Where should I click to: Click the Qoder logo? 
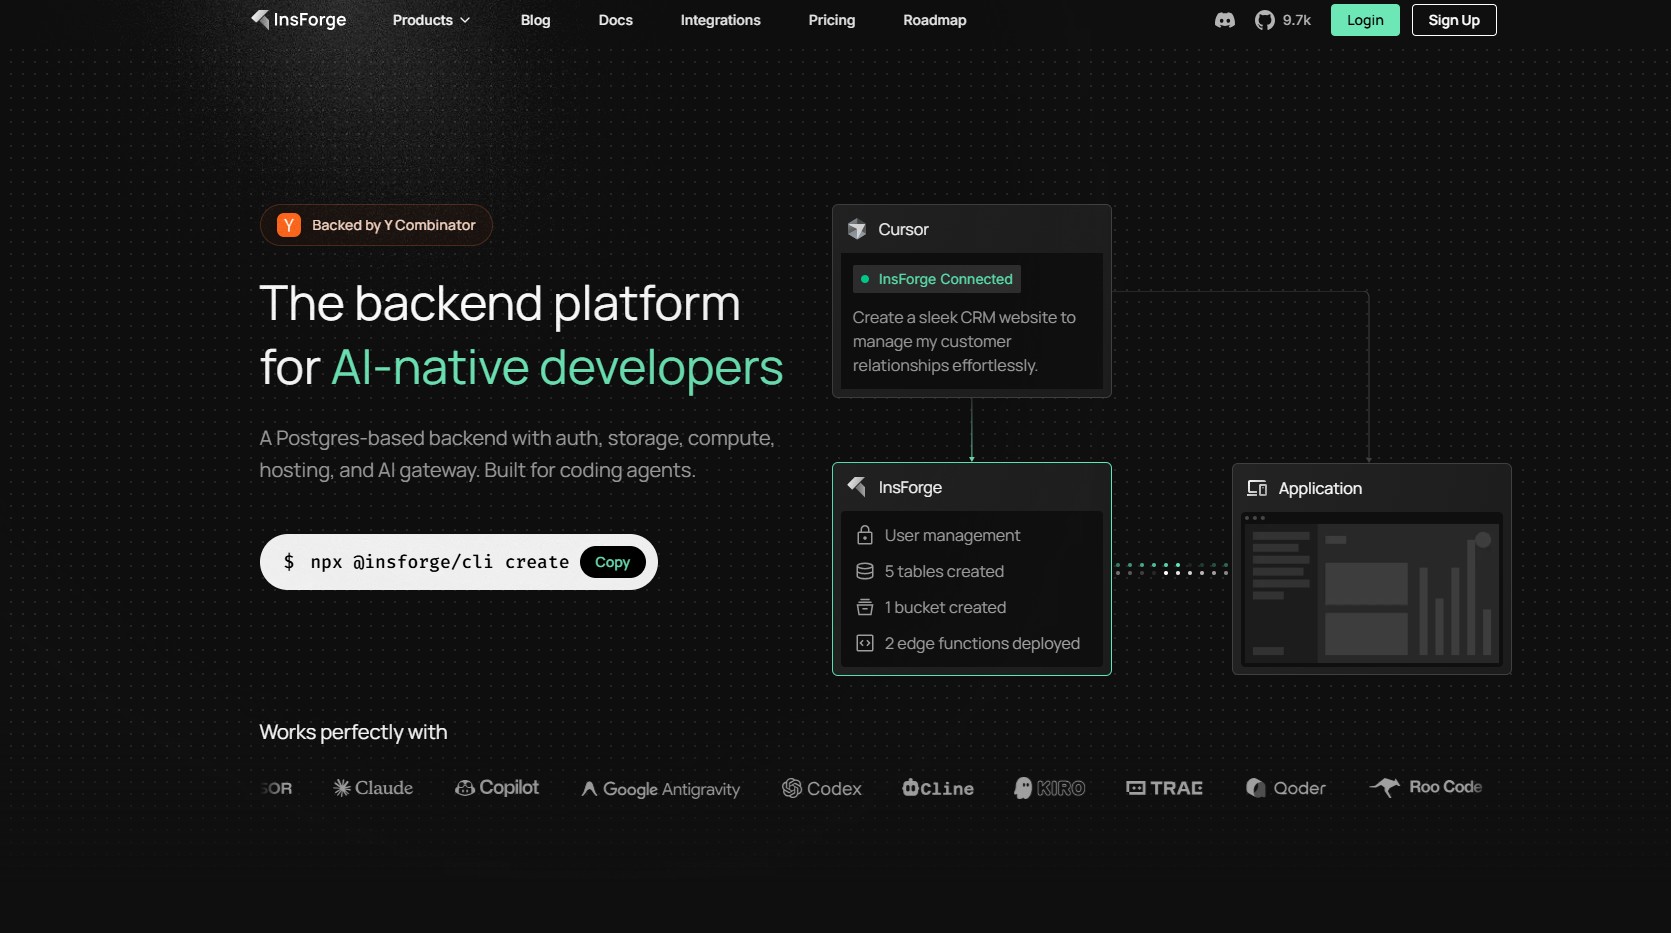pyautogui.click(x=1286, y=788)
